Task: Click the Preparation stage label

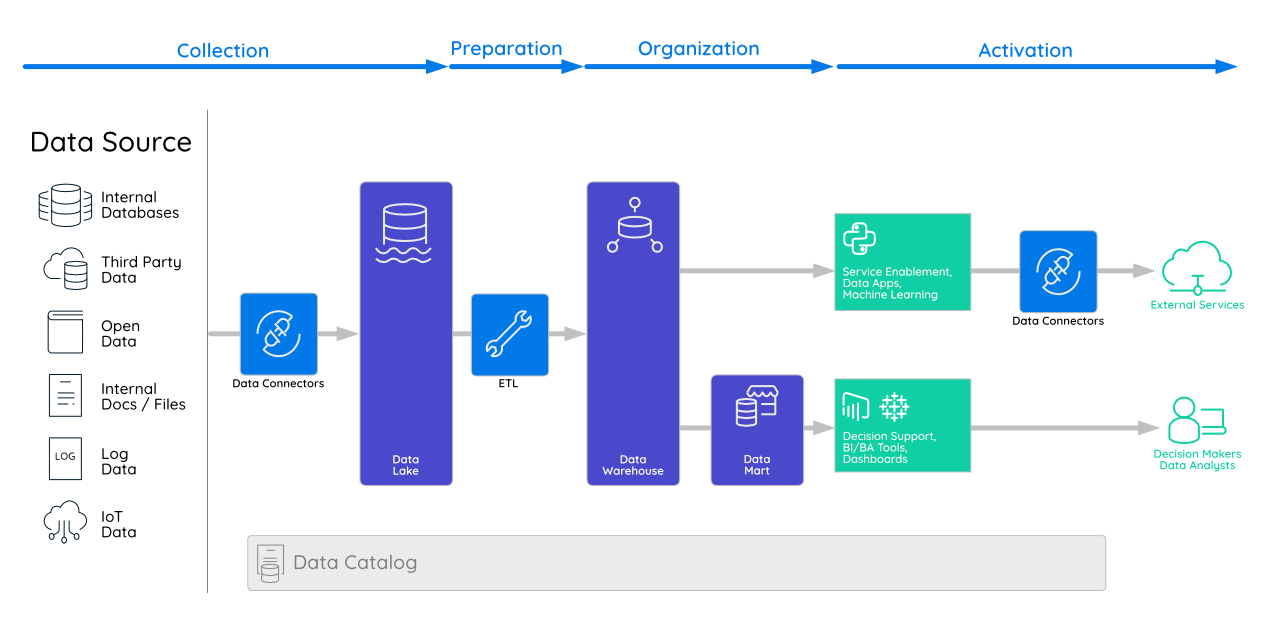Action: coord(506,48)
